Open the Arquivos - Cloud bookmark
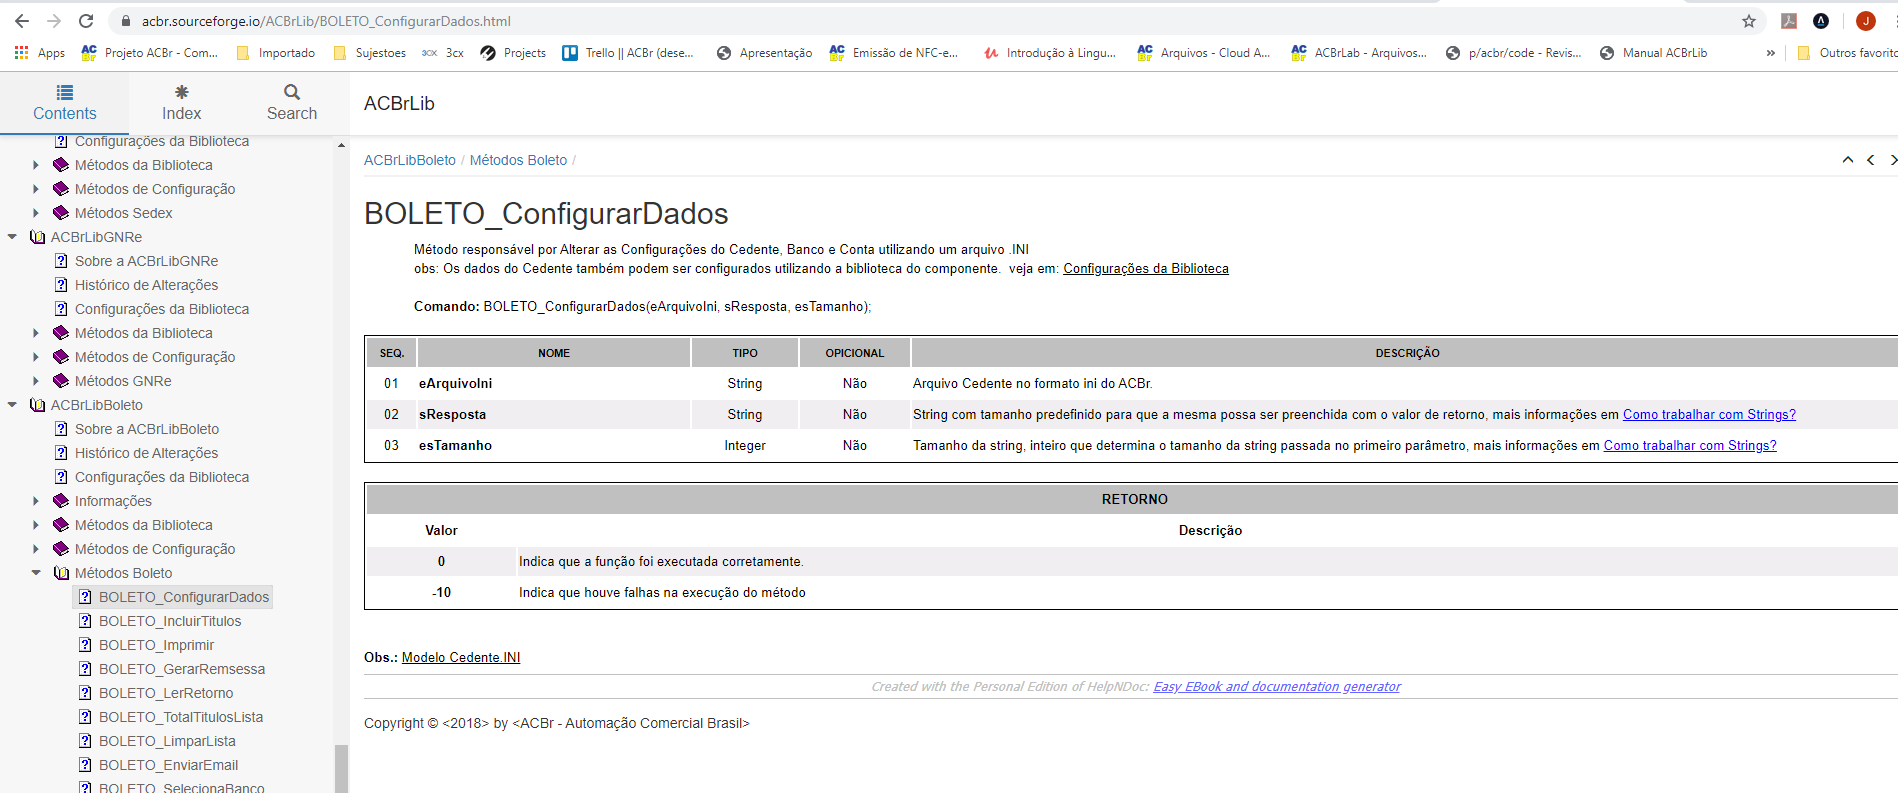The width and height of the screenshot is (1898, 793). tap(1204, 53)
